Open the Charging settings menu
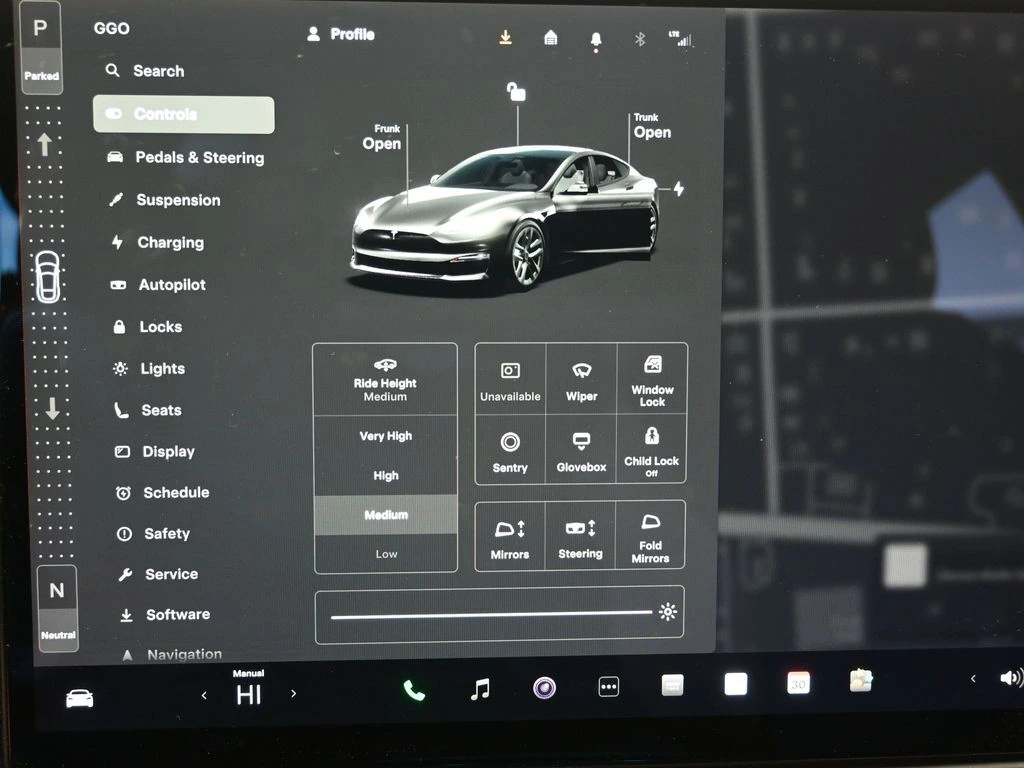The height and width of the screenshot is (768, 1024). pos(170,243)
